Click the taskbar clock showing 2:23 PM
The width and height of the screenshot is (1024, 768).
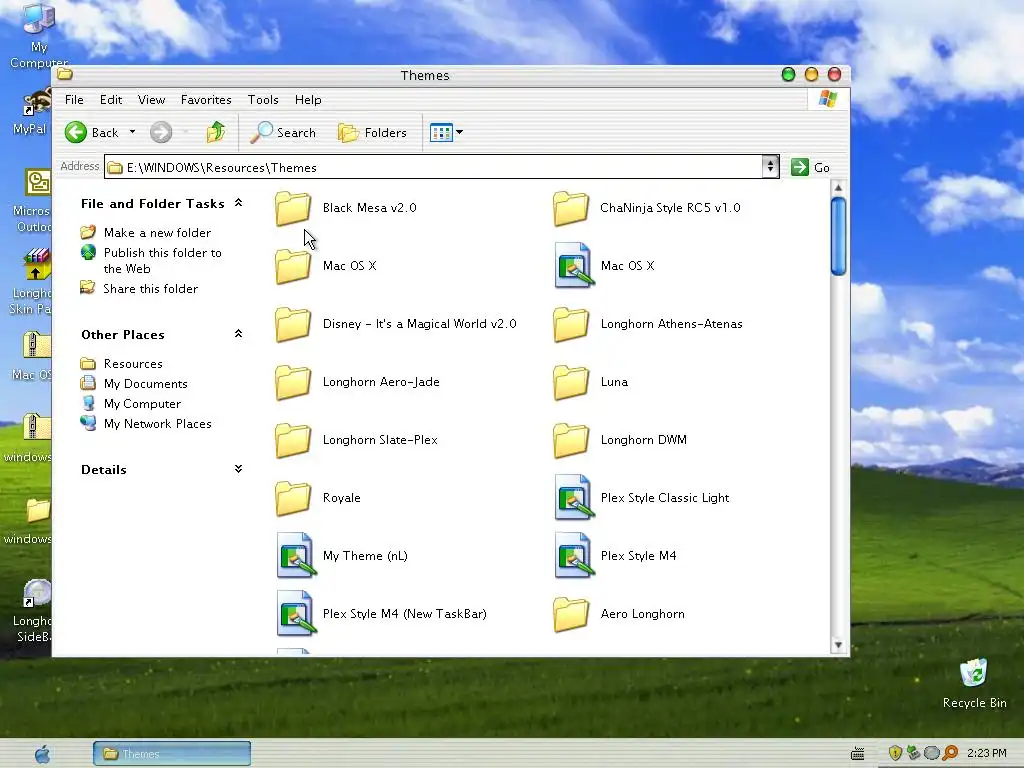(x=987, y=753)
